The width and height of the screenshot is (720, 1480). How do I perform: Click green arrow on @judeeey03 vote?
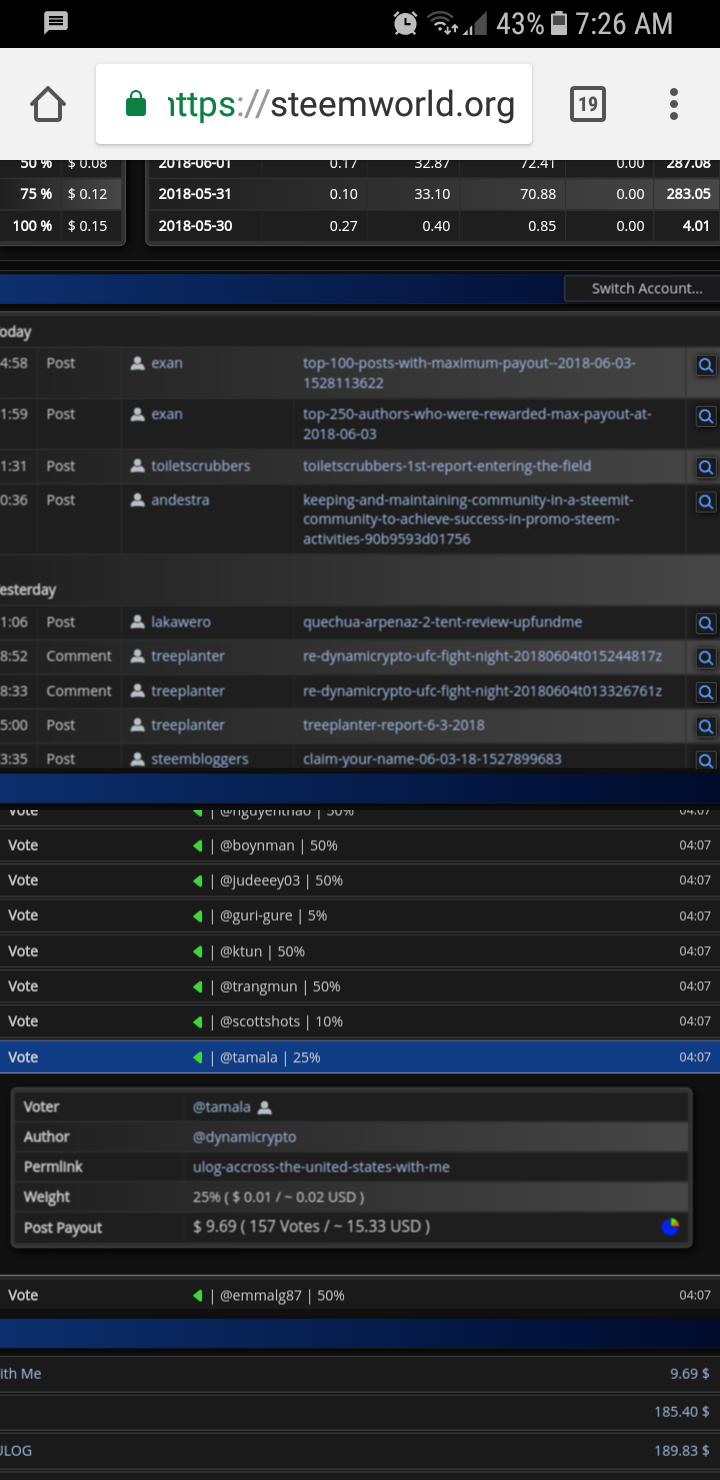(198, 881)
